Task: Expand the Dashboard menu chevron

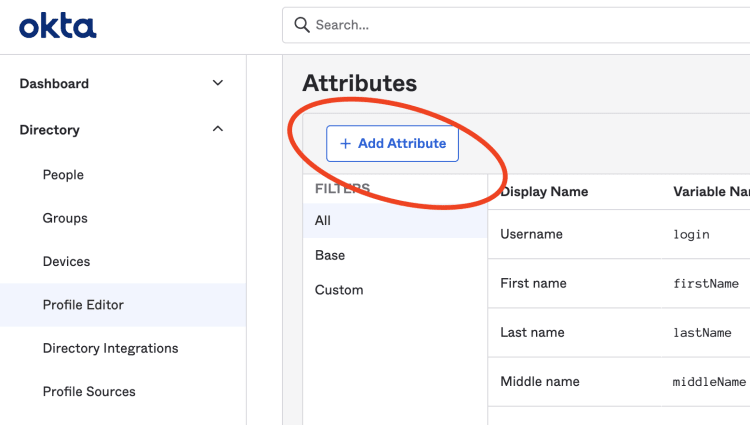Action: 218,83
